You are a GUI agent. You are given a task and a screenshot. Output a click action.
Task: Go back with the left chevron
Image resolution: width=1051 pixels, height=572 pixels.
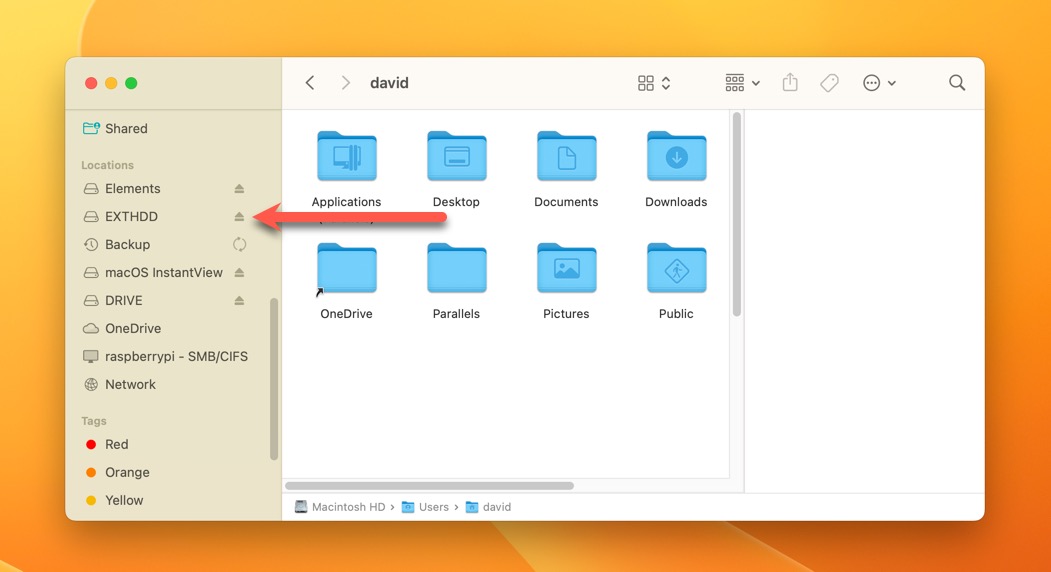310,82
